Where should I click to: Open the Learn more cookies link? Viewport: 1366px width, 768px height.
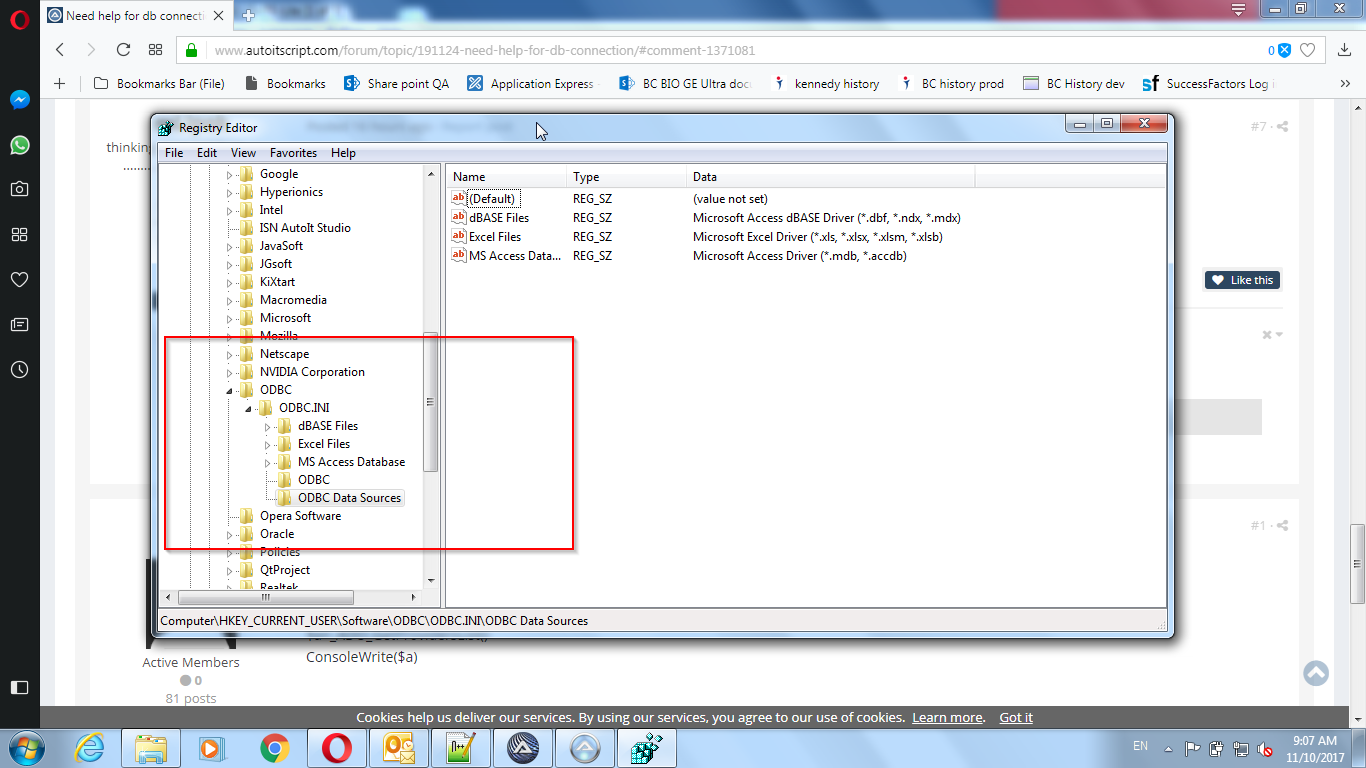(x=948, y=717)
